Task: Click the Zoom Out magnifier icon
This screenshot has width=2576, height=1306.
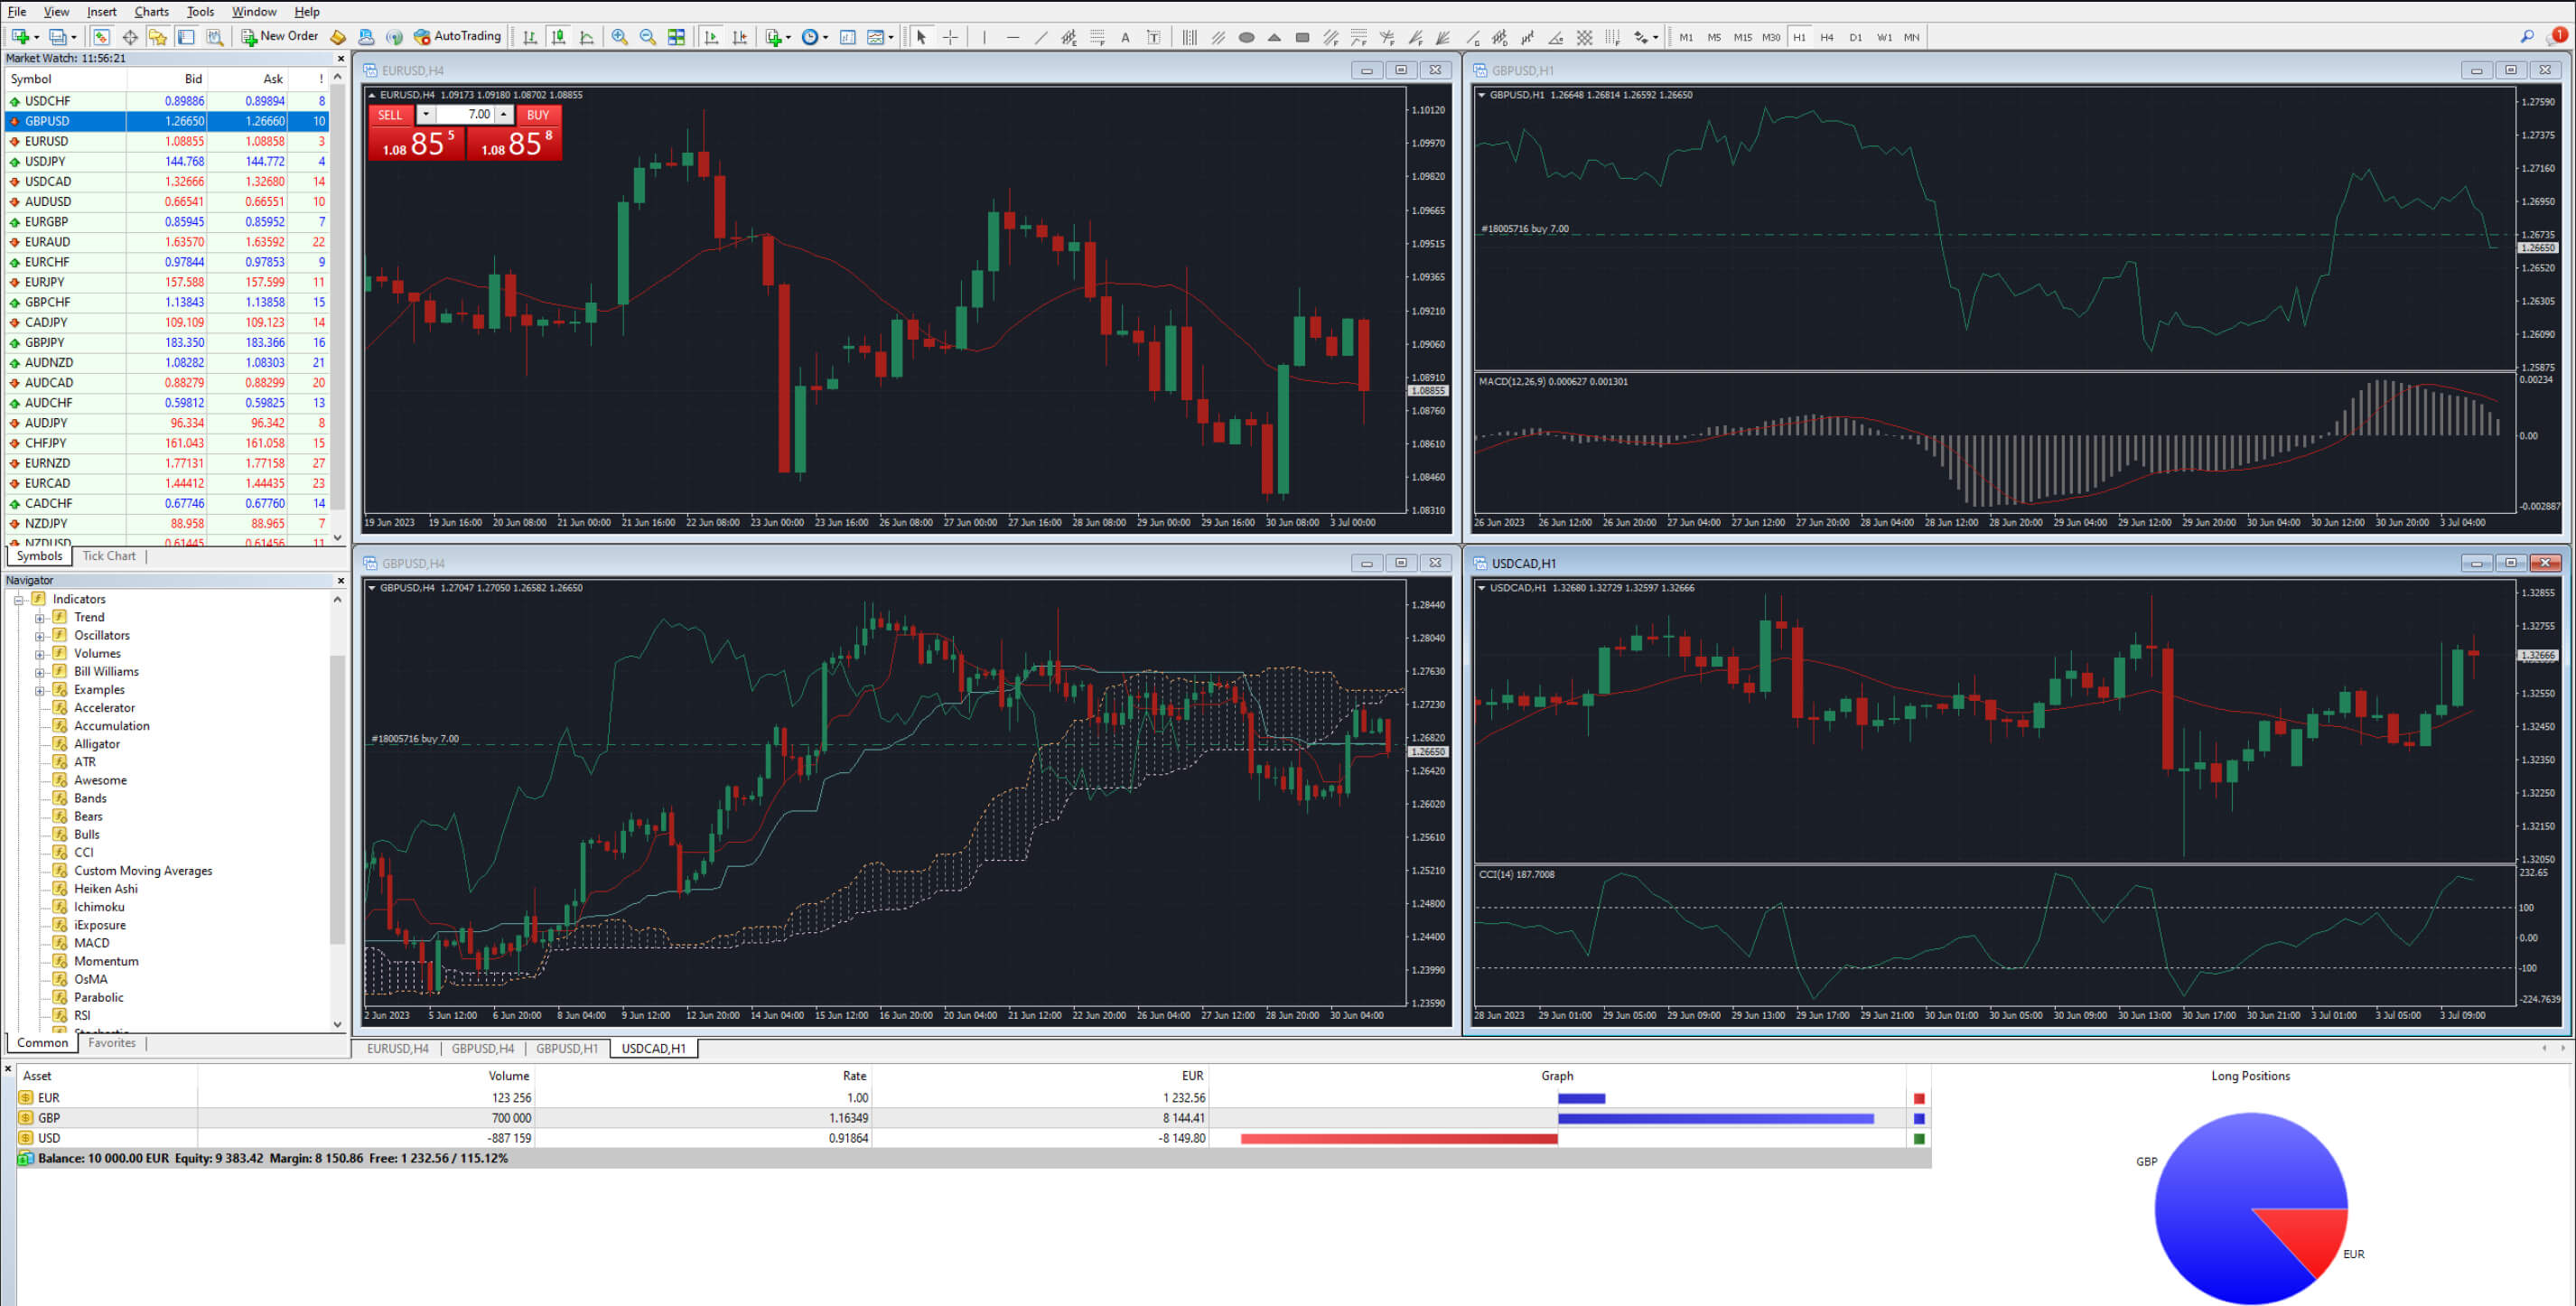Action: (x=647, y=37)
